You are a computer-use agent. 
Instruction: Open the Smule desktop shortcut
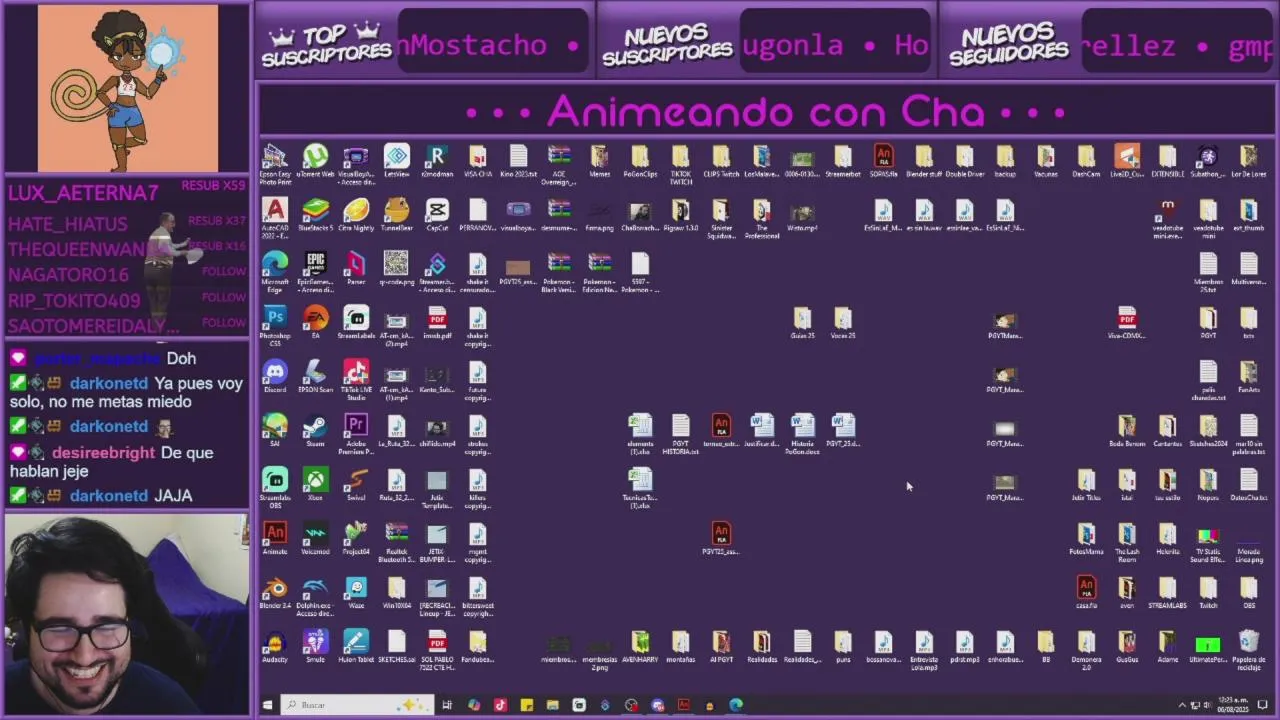pos(315,648)
